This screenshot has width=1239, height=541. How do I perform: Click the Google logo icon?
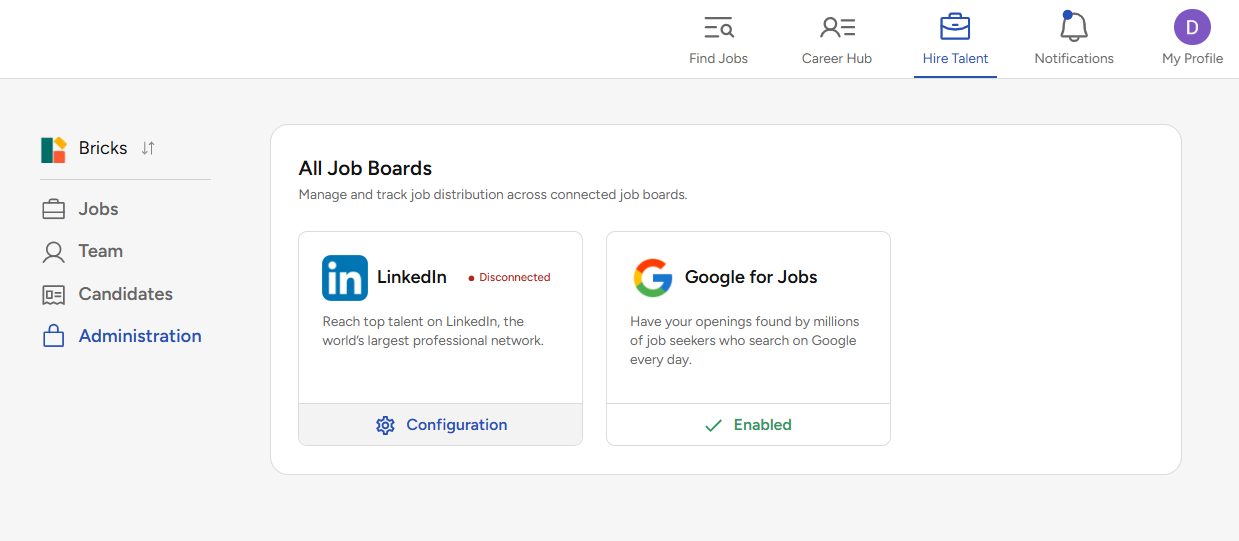click(653, 278)
